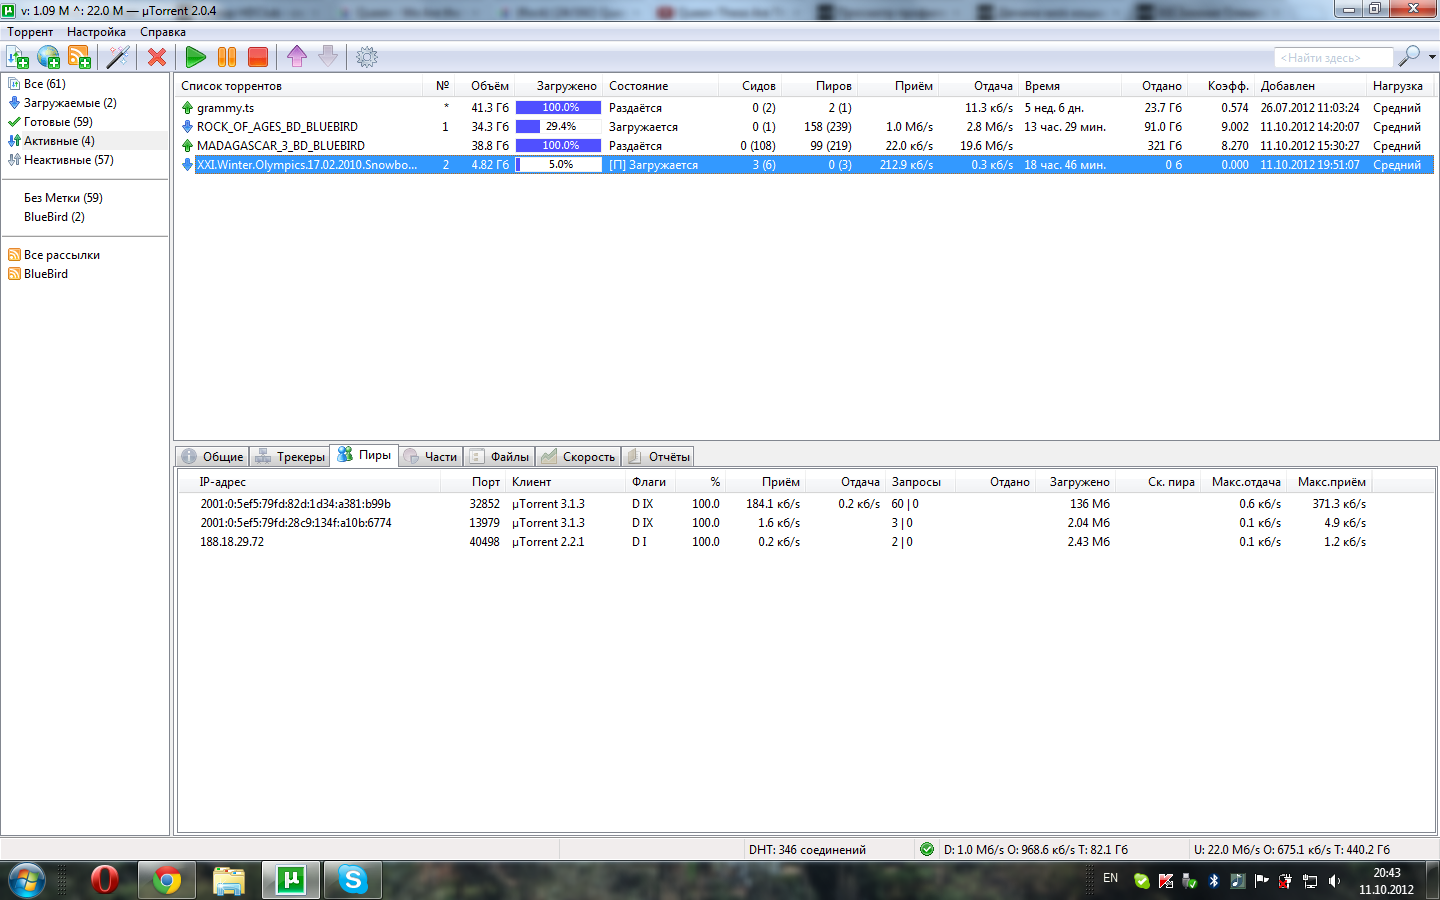
Task: Open the Настройка menu
Action: pos(96,32)
